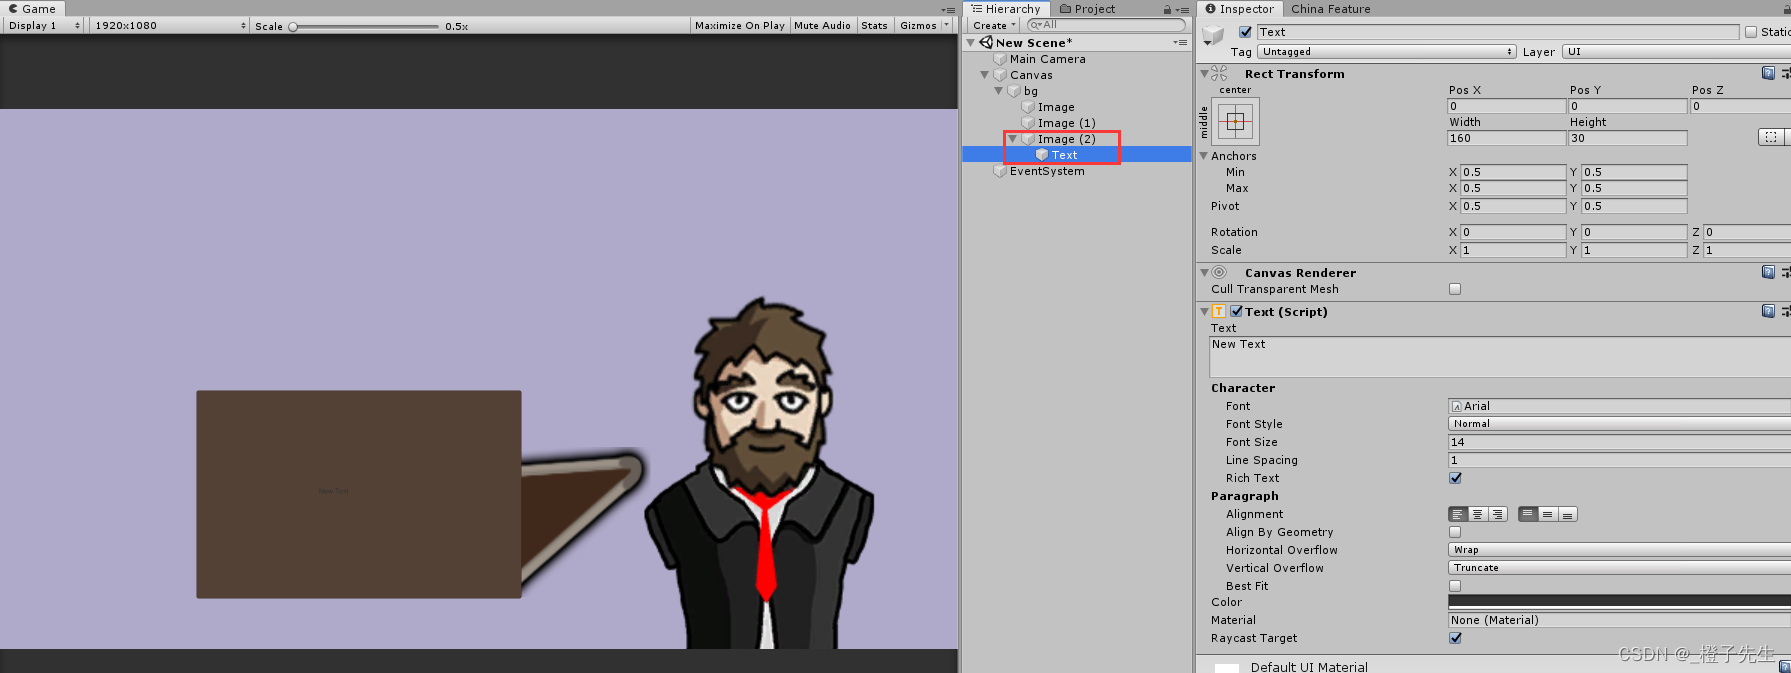This screenshot has width=1791, height=673.
Task: Enable Cull Transparent Mesh checkbox
Action: [x=1455, y=289]
